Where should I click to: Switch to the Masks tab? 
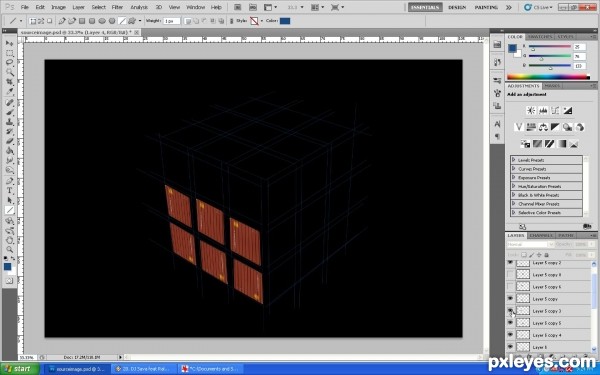point(552,86)
